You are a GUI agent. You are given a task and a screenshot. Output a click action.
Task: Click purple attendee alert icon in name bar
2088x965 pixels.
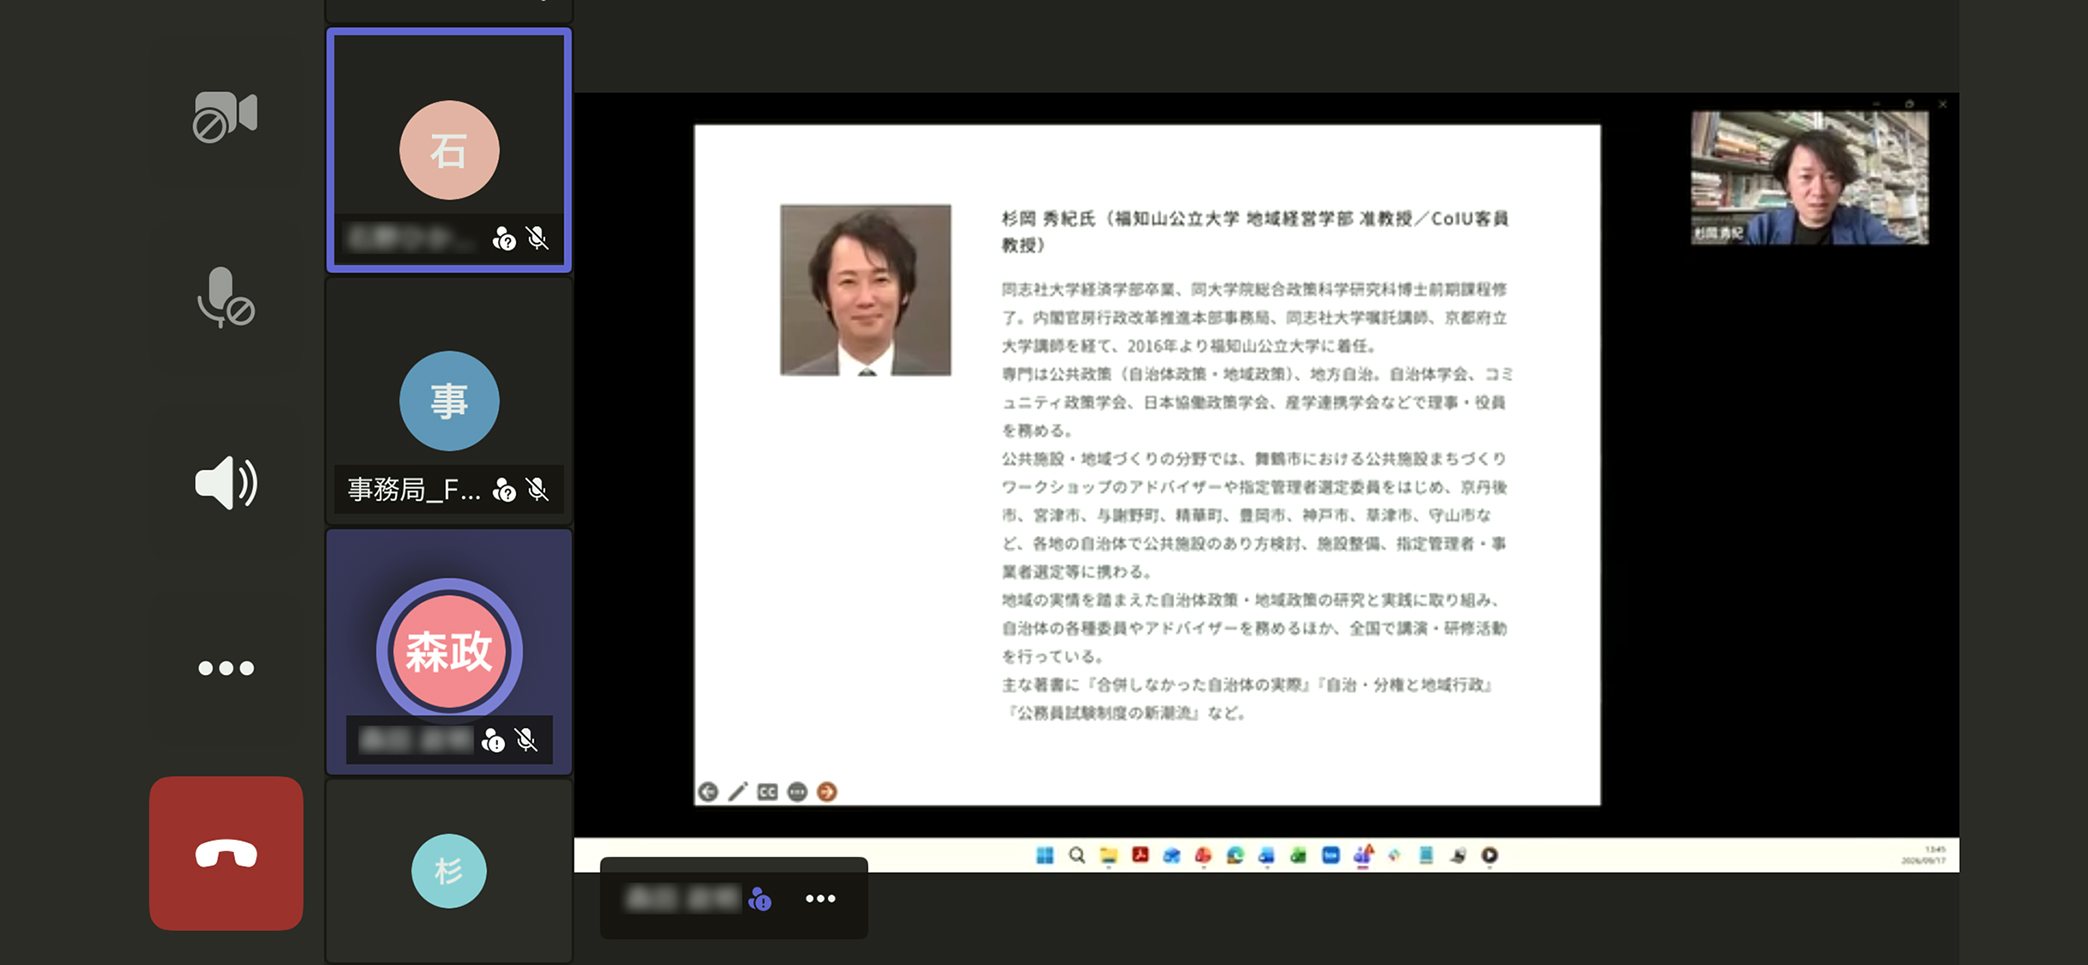pyautogui.click(x=760, y=899)
